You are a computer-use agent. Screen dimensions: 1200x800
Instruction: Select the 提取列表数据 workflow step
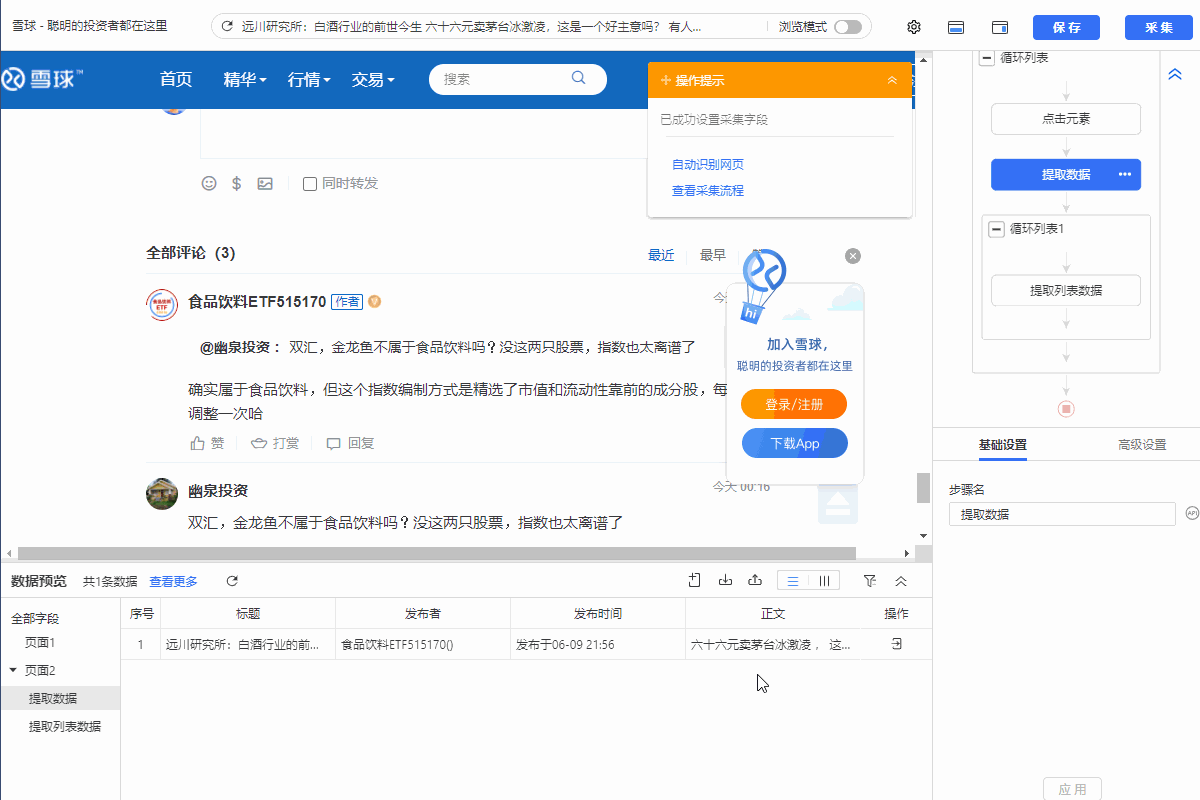[x=1066, y=290]
